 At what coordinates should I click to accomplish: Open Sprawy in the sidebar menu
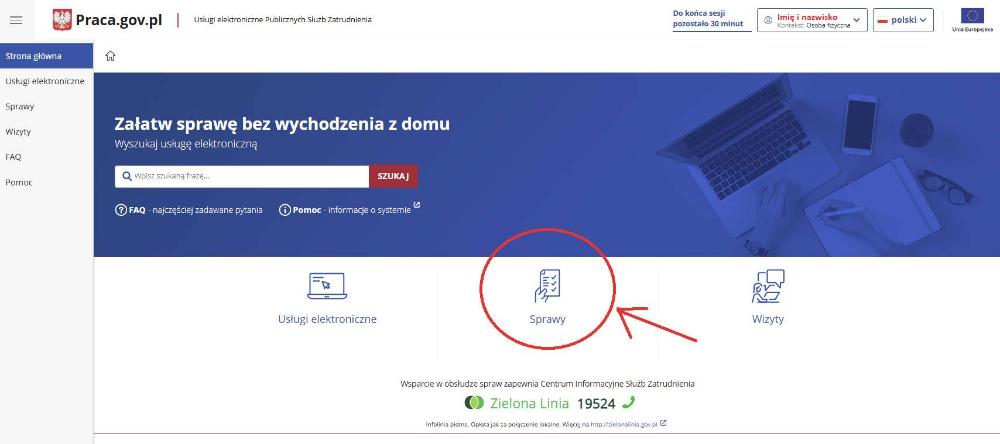pyautogui.click(x=47, y=107)
